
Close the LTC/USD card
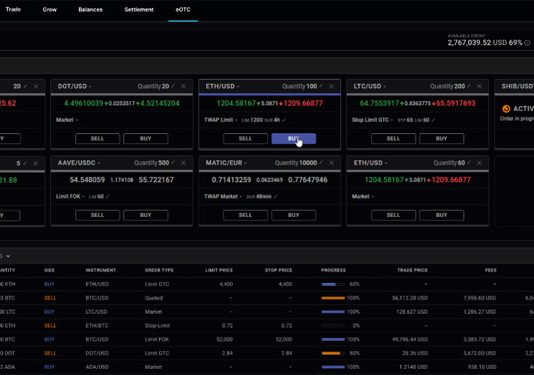click(479, 87)
